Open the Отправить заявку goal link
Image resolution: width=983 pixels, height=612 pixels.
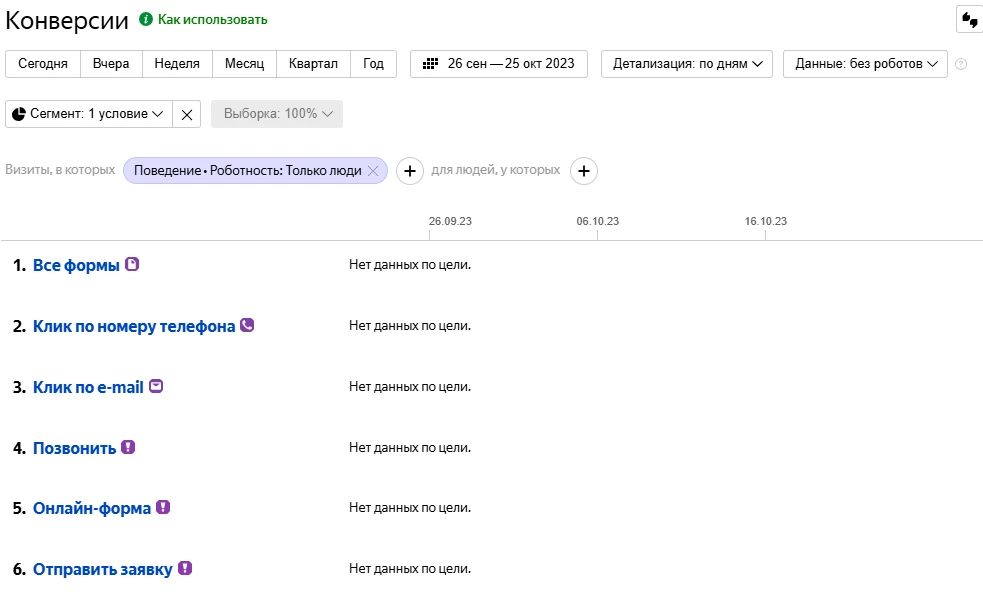pyautogui.click(x=103, y=569)
